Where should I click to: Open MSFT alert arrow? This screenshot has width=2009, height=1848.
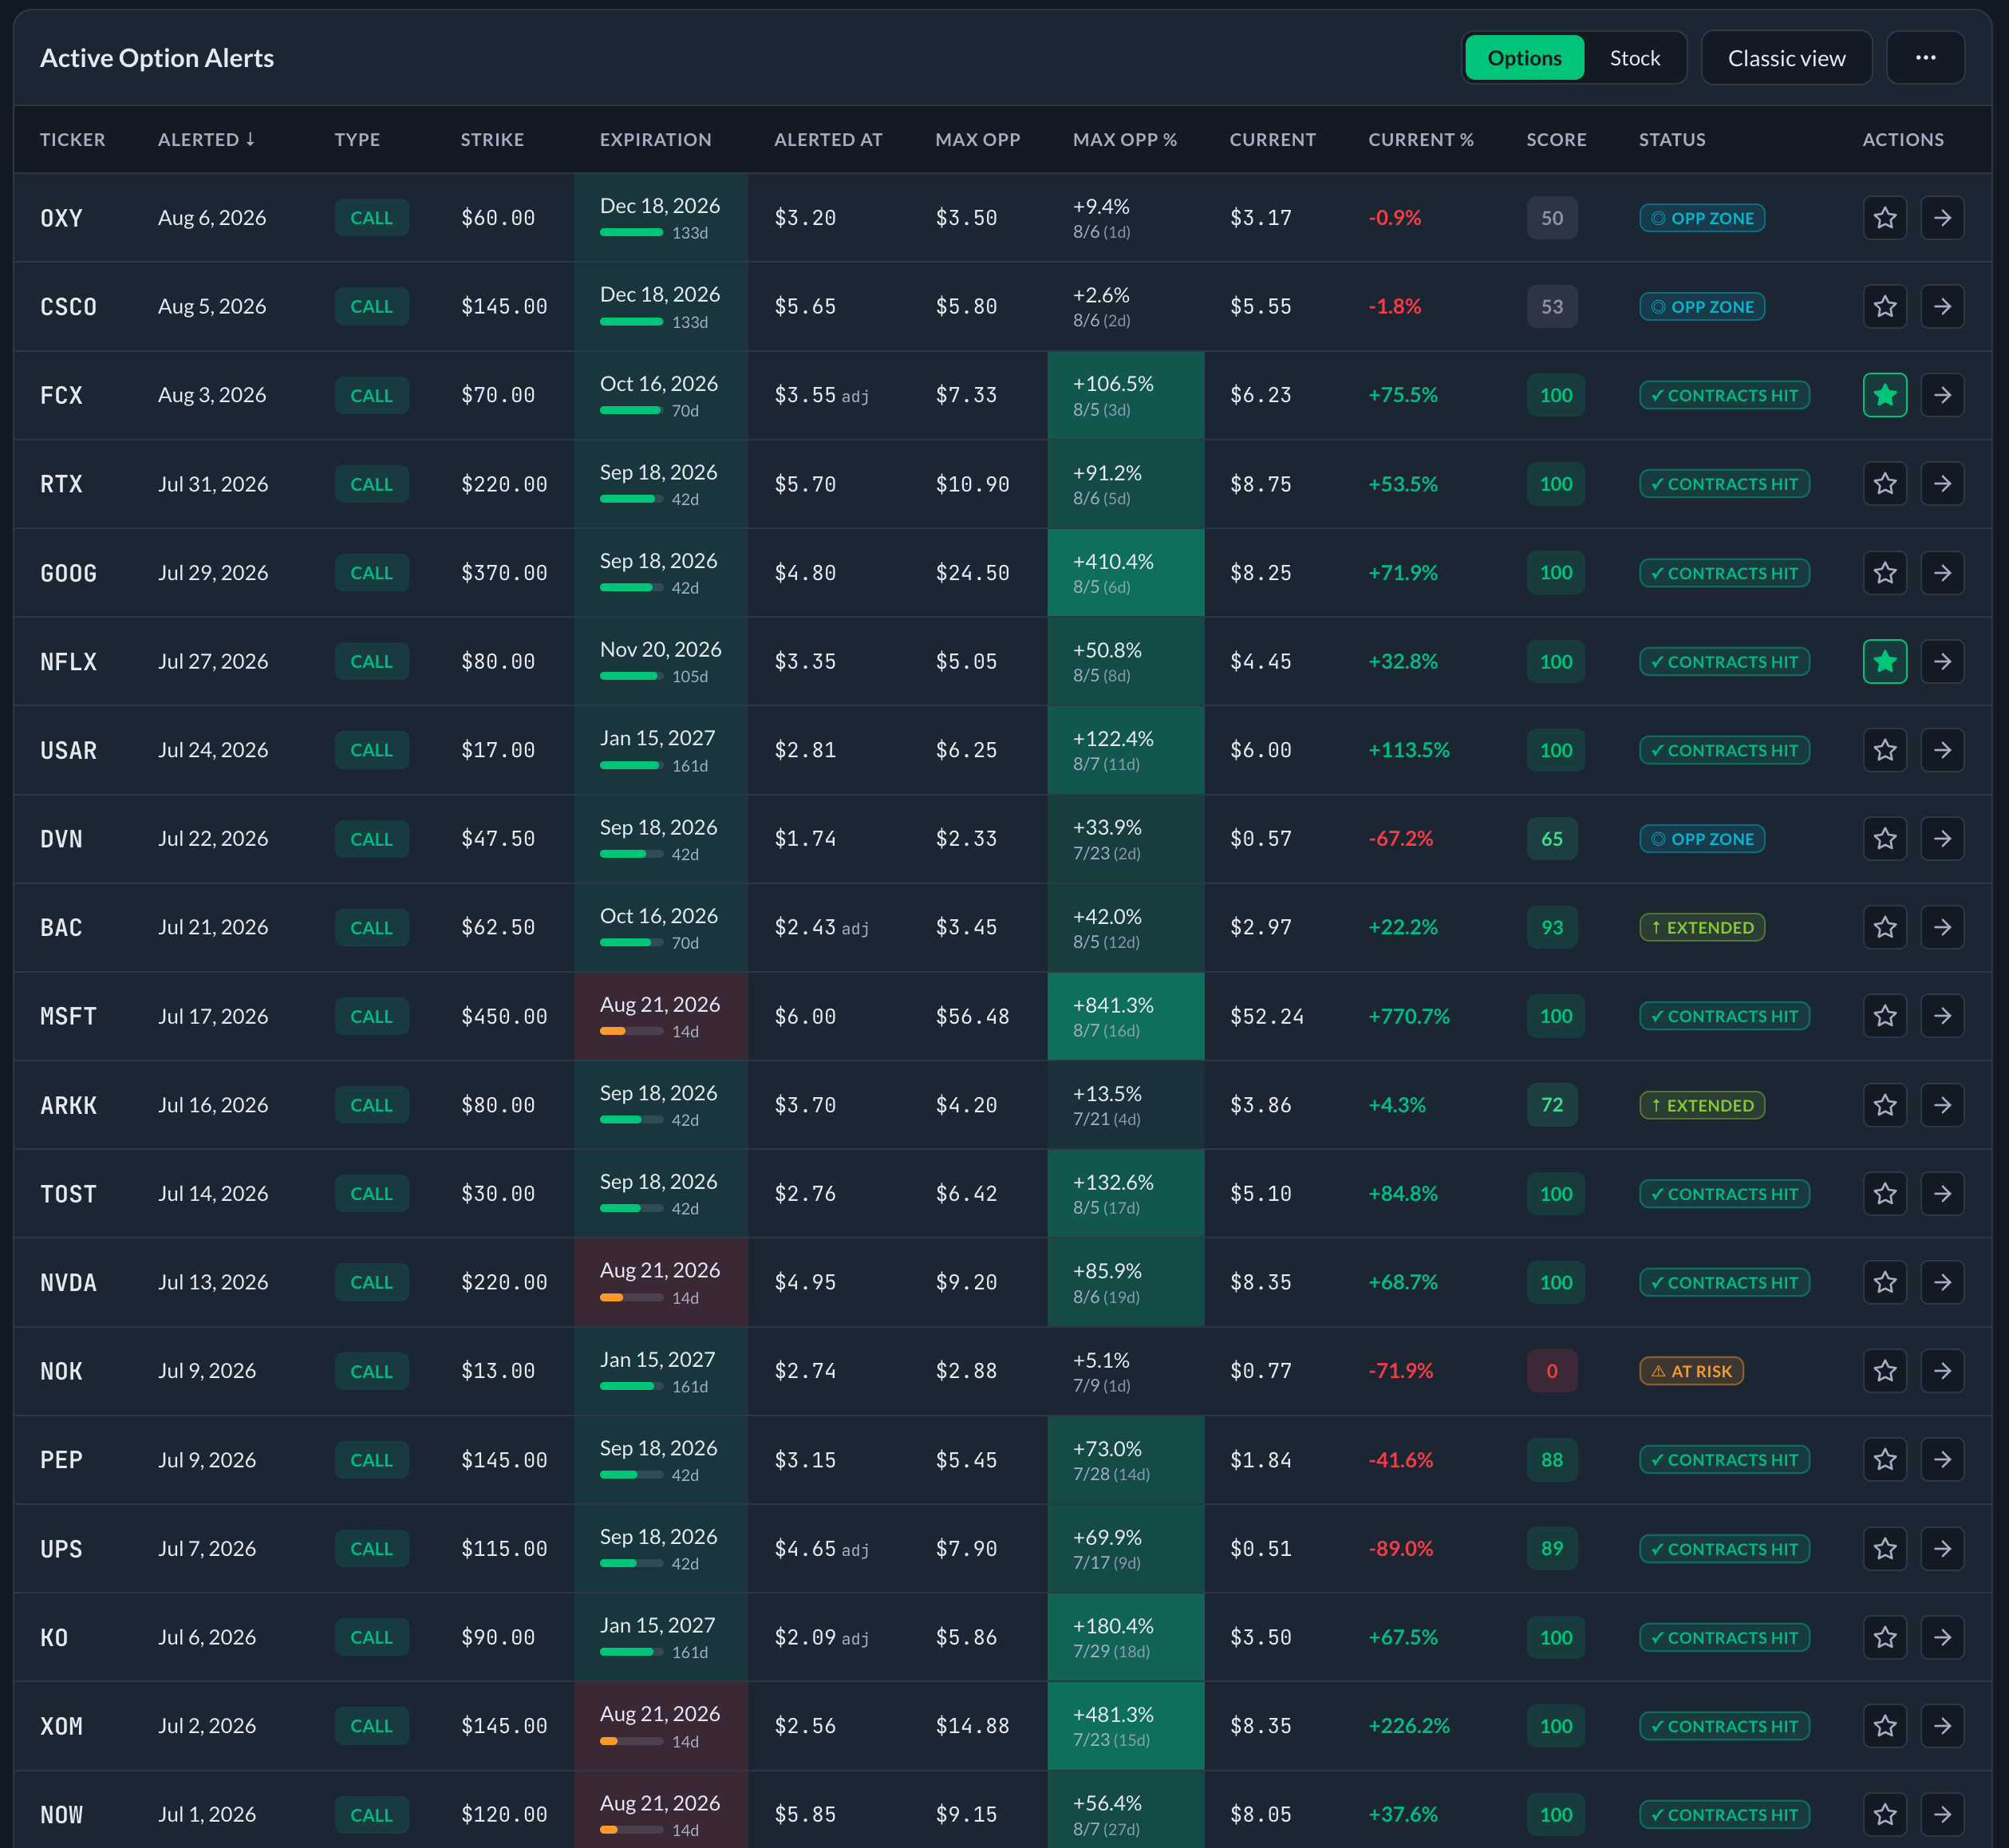click(1941, 1016)
